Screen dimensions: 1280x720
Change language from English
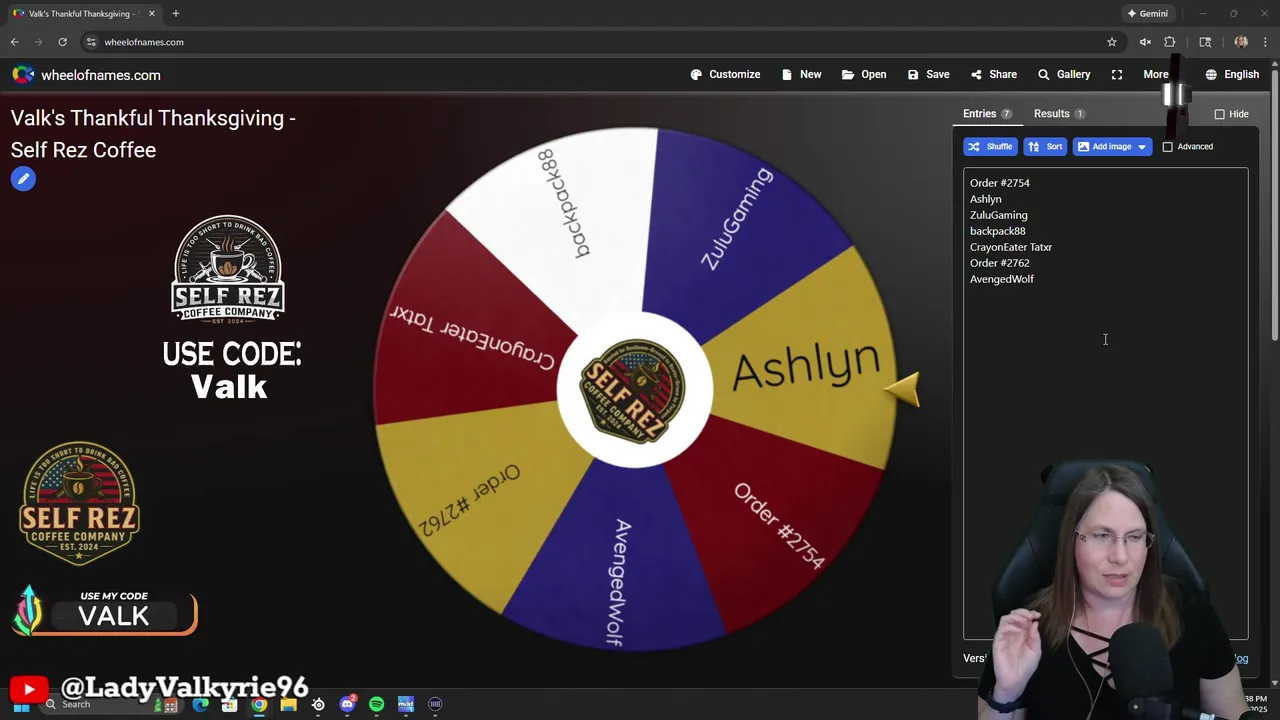click(1232, 74)
